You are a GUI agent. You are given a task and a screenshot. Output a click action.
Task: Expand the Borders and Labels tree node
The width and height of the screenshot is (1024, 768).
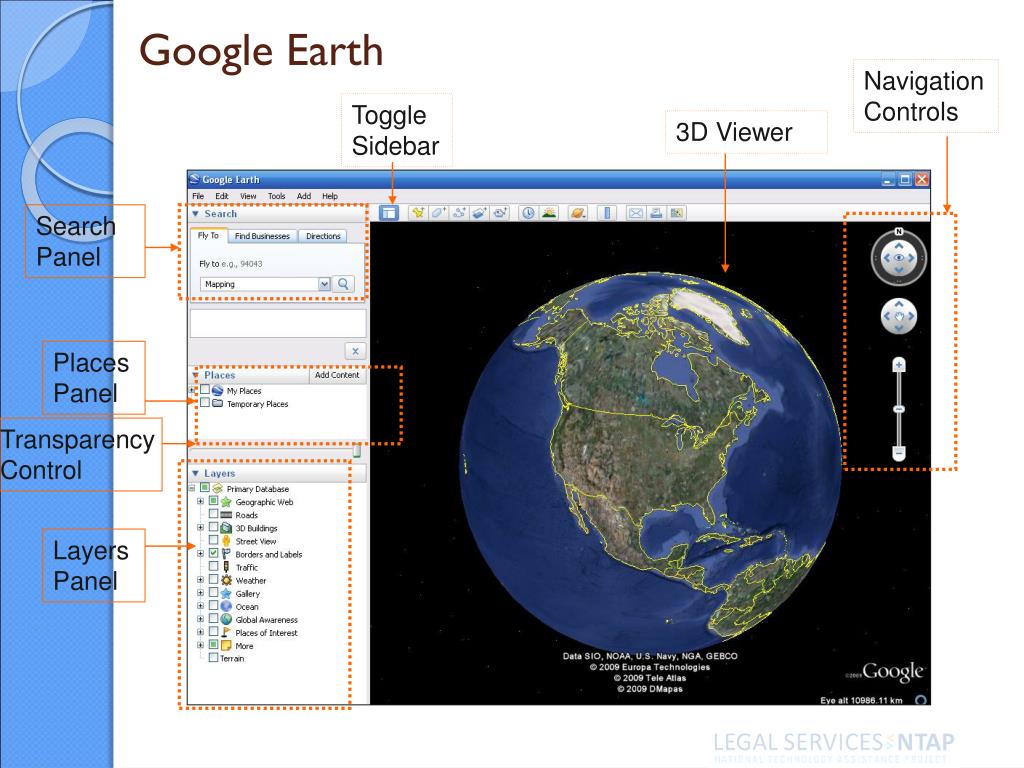pos(200,554)
